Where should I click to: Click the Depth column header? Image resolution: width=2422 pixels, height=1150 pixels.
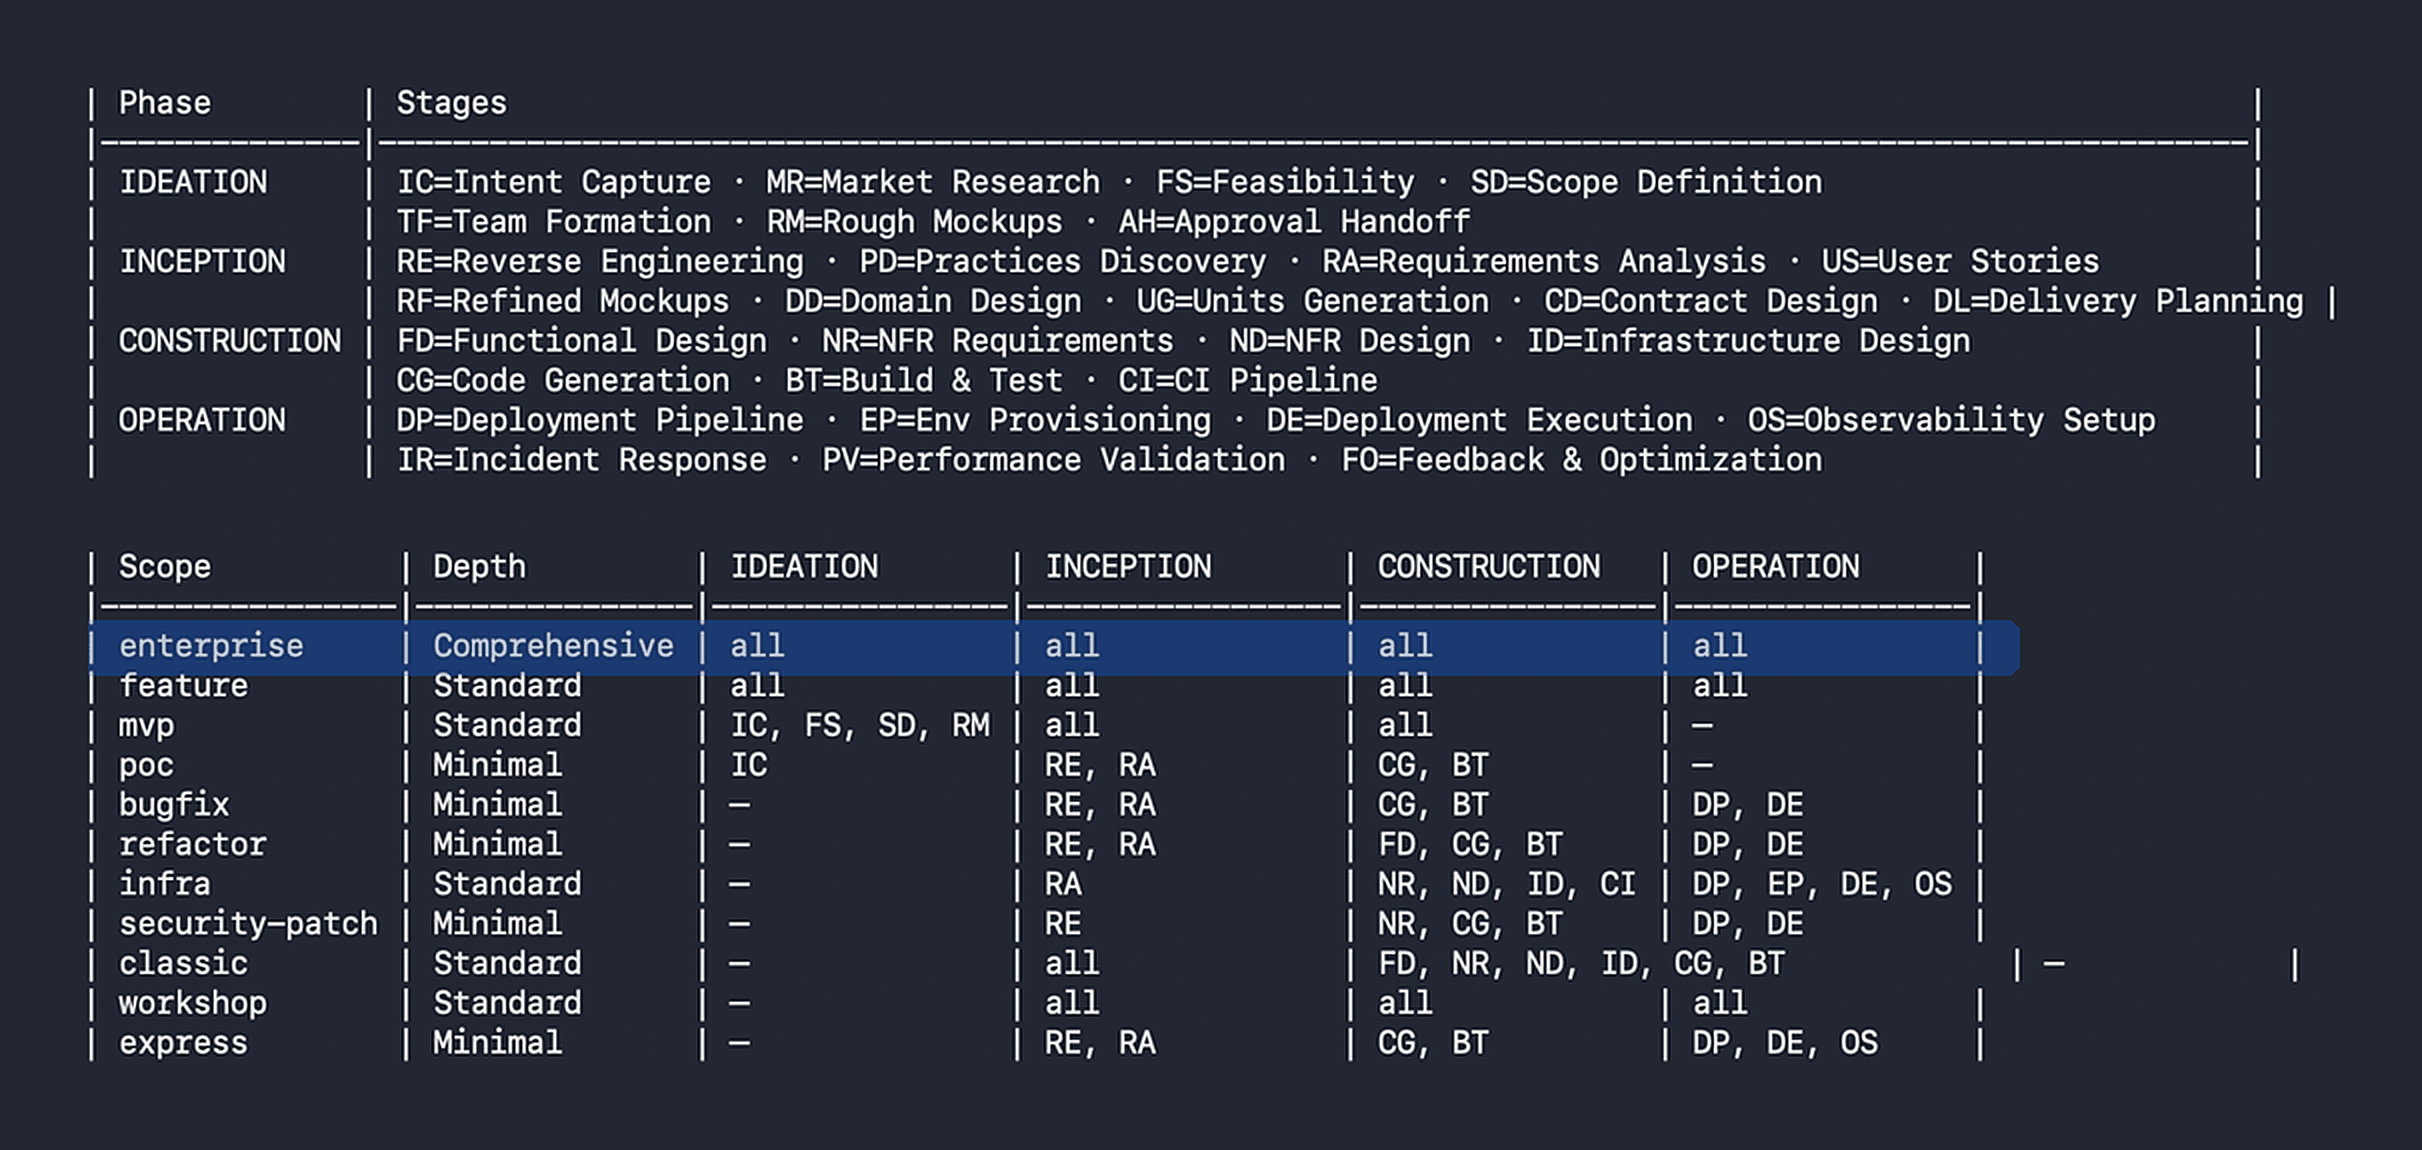click(479, 567)
